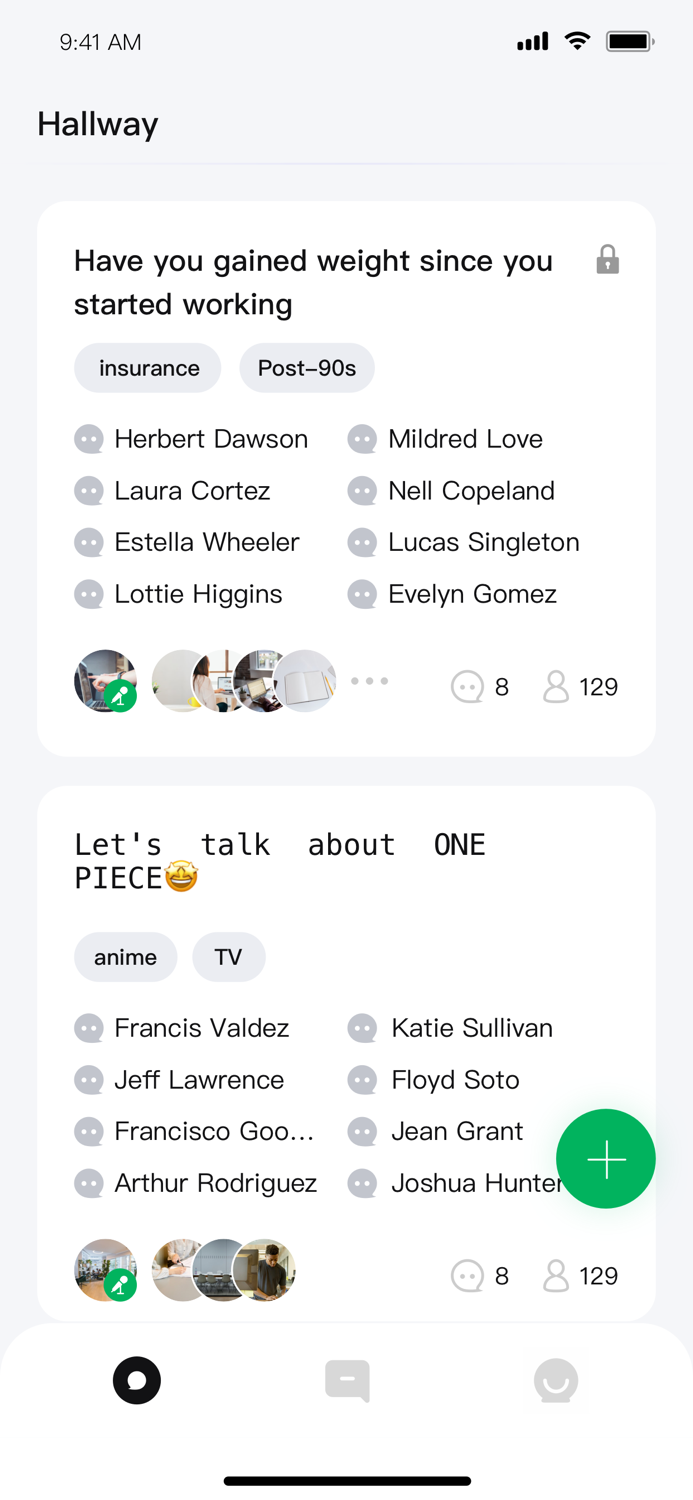Select the anime tag on ONE PIECE room
This screenshot has width=693, height=1500.
pos(125,957)
